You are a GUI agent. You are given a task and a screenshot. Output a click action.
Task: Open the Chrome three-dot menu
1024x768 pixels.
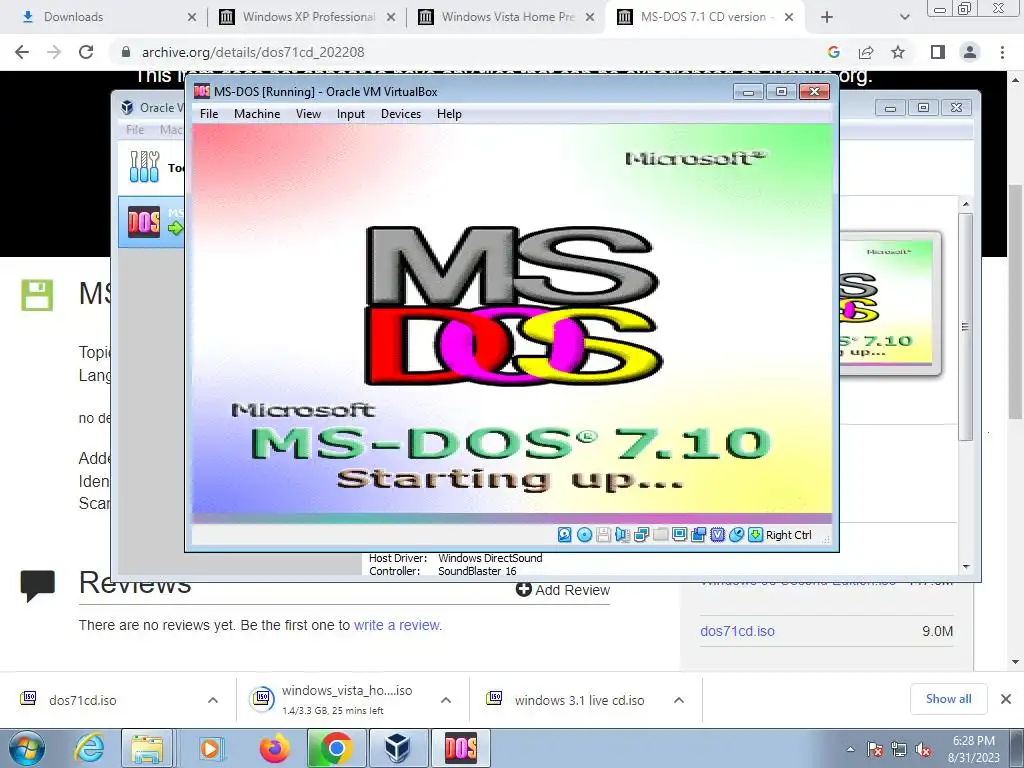(x=1002, y=52)
